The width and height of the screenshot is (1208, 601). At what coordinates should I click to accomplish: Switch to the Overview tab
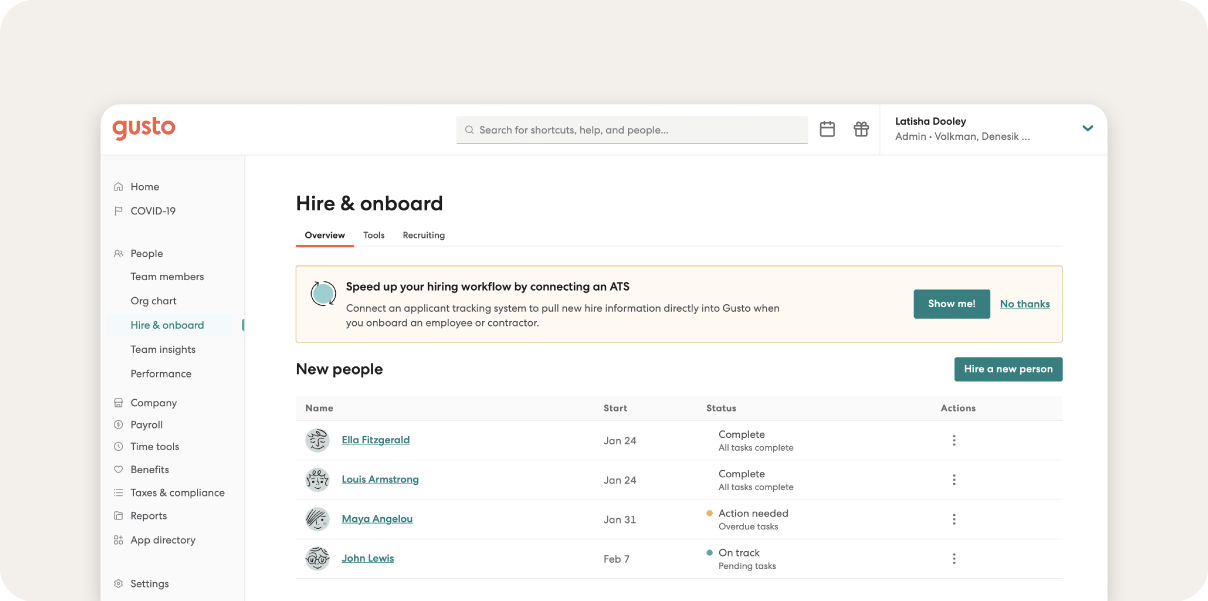pyautogui.click(x=325, y=236)
